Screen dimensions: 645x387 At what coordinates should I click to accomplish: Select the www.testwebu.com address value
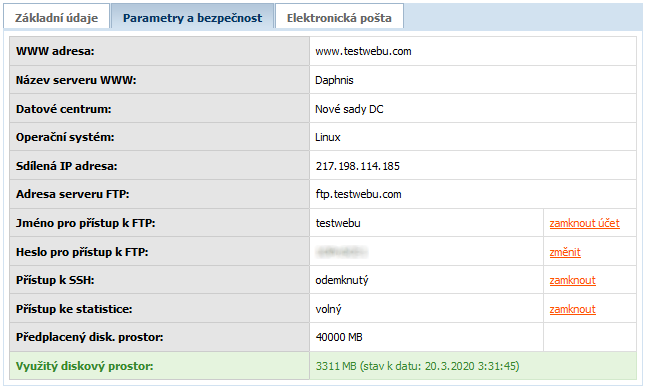[363, 51]
